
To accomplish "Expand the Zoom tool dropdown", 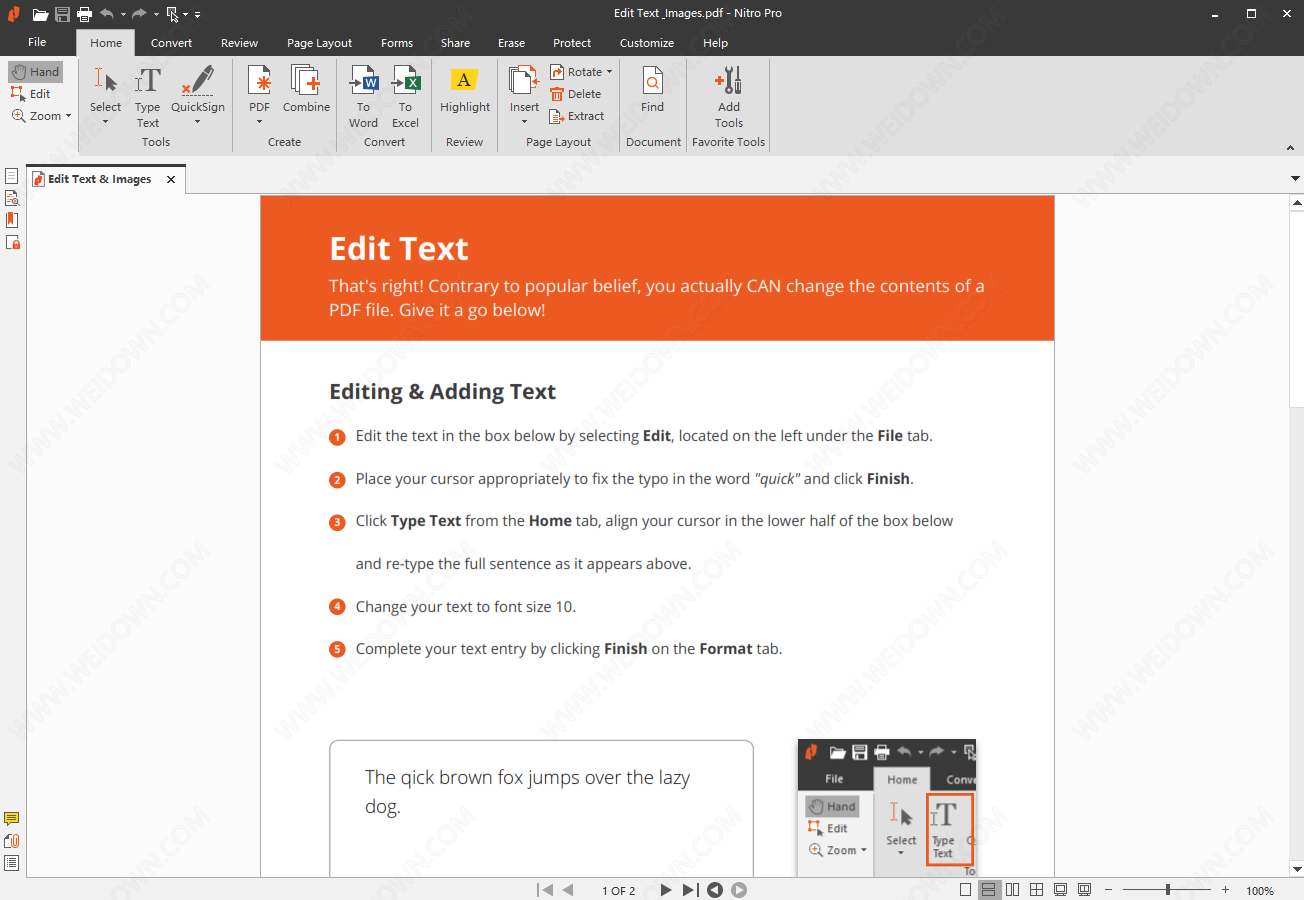I will (68, 116).
